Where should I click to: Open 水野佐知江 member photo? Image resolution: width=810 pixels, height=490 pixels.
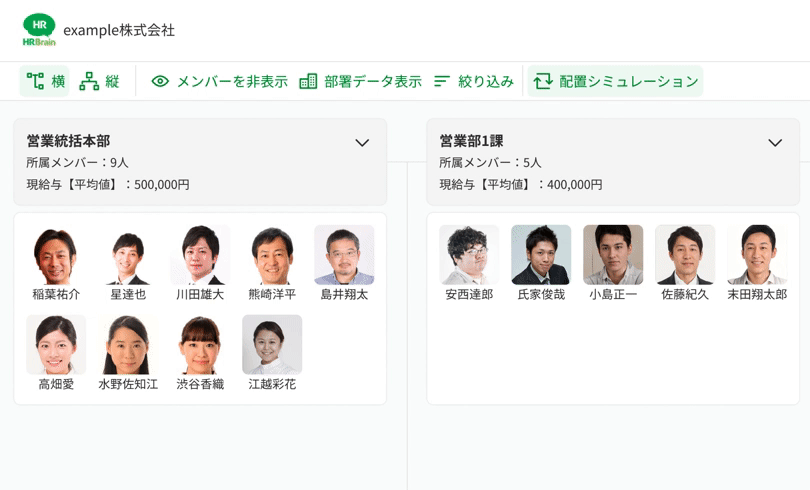[x=128, y=345]
